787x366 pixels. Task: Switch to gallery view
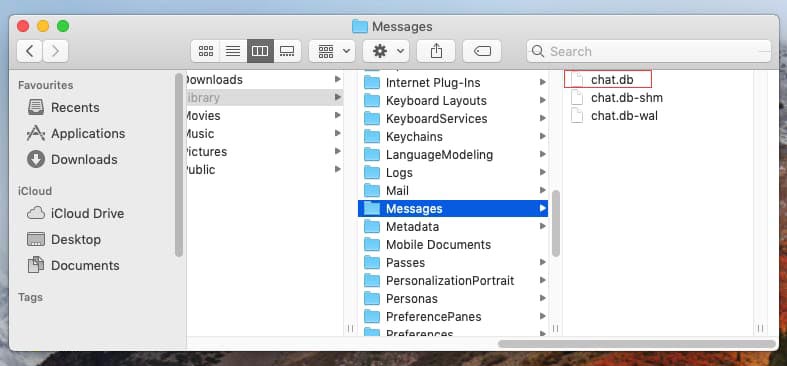[x=287, y=51]
